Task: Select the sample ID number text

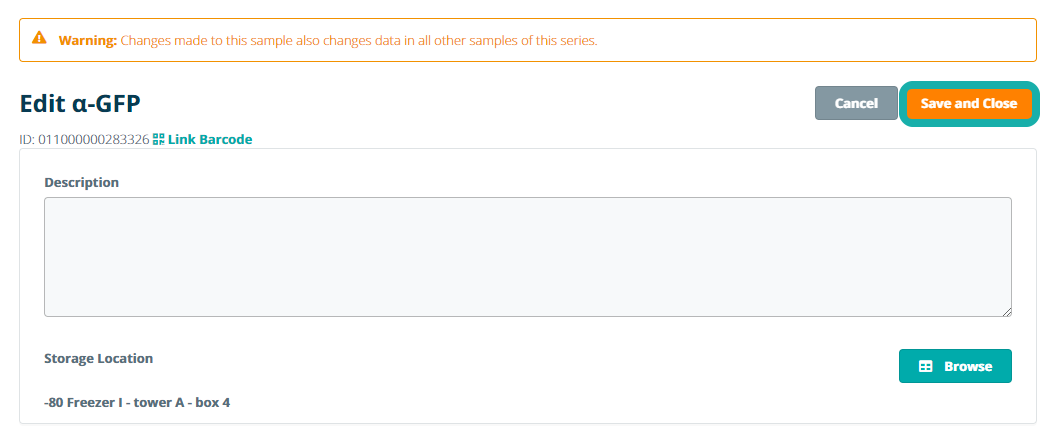Action: [x=93, y=140]
